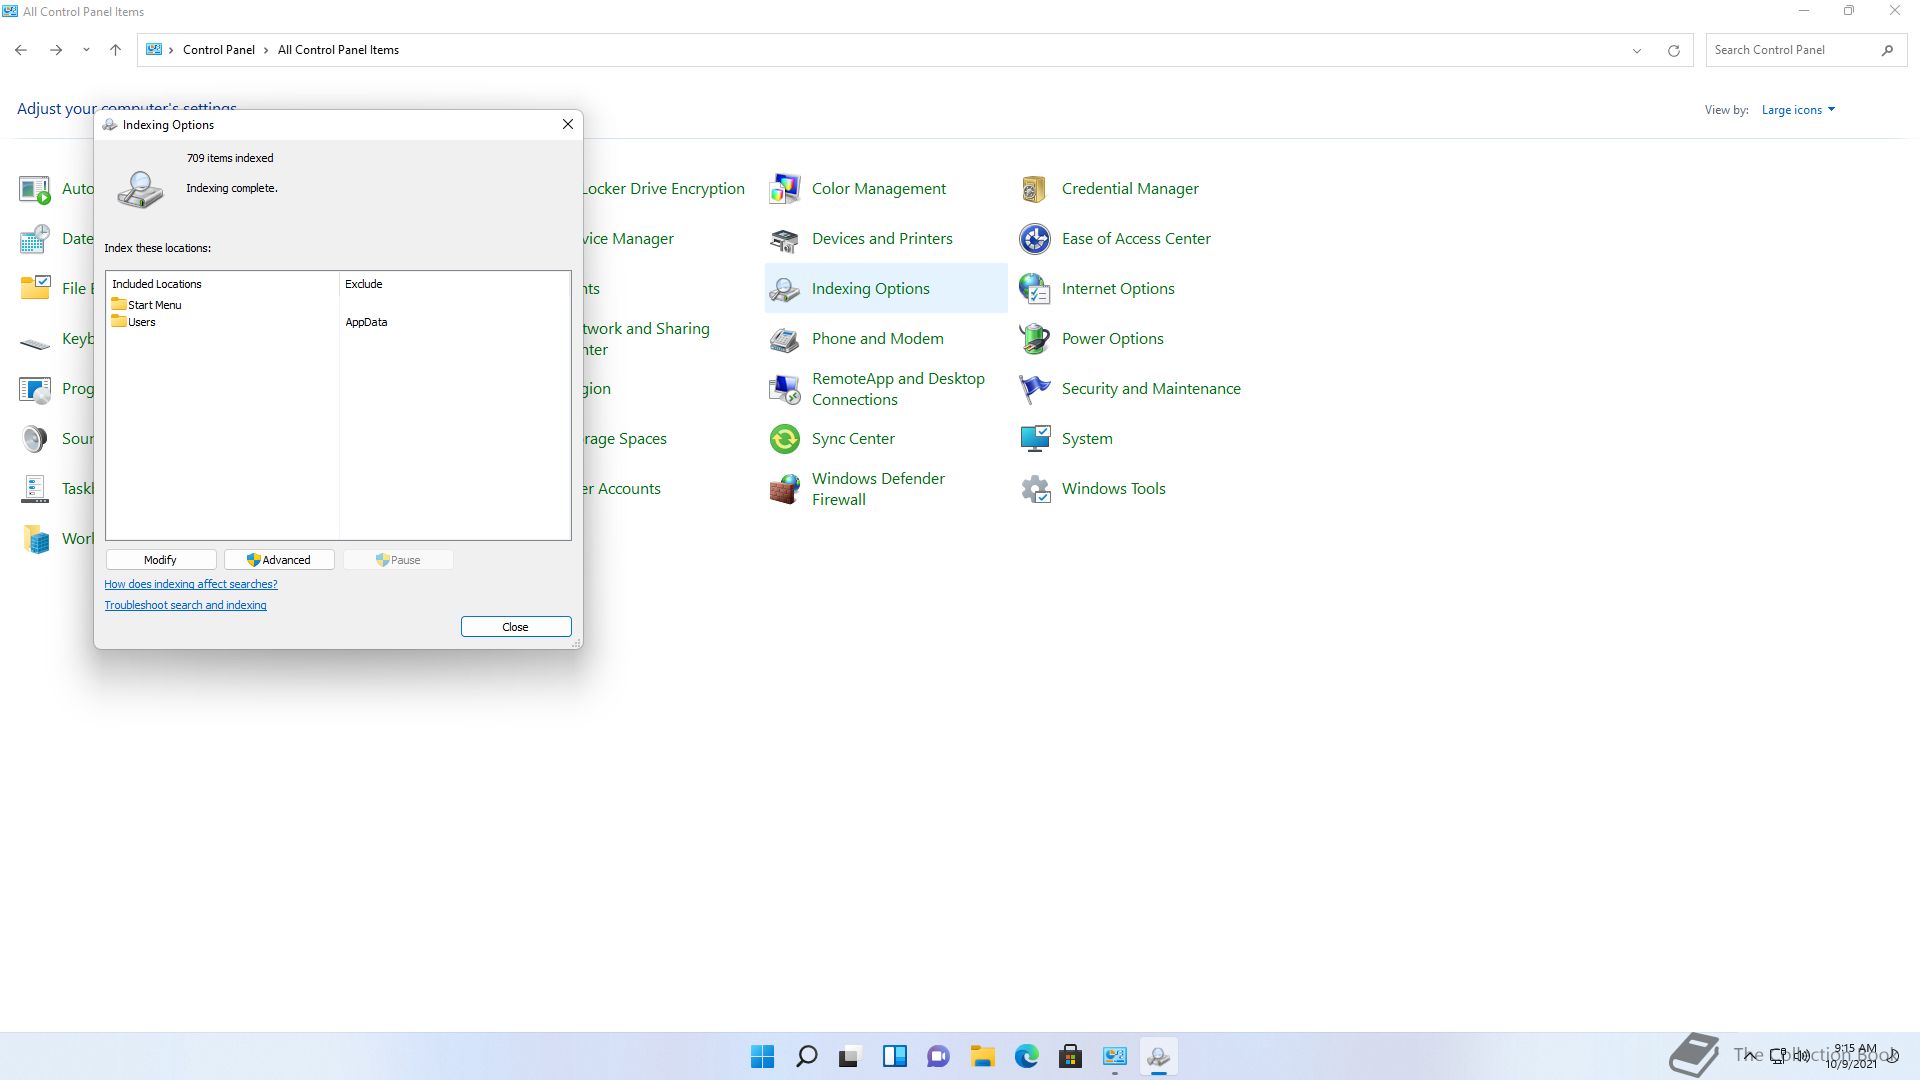Refresh the Control Panel view
Screen dimensions: 1920x1080
point(1673,50)
